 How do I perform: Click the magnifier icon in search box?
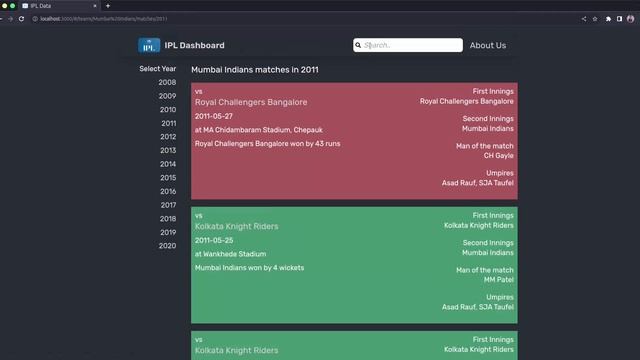(358, 45)
